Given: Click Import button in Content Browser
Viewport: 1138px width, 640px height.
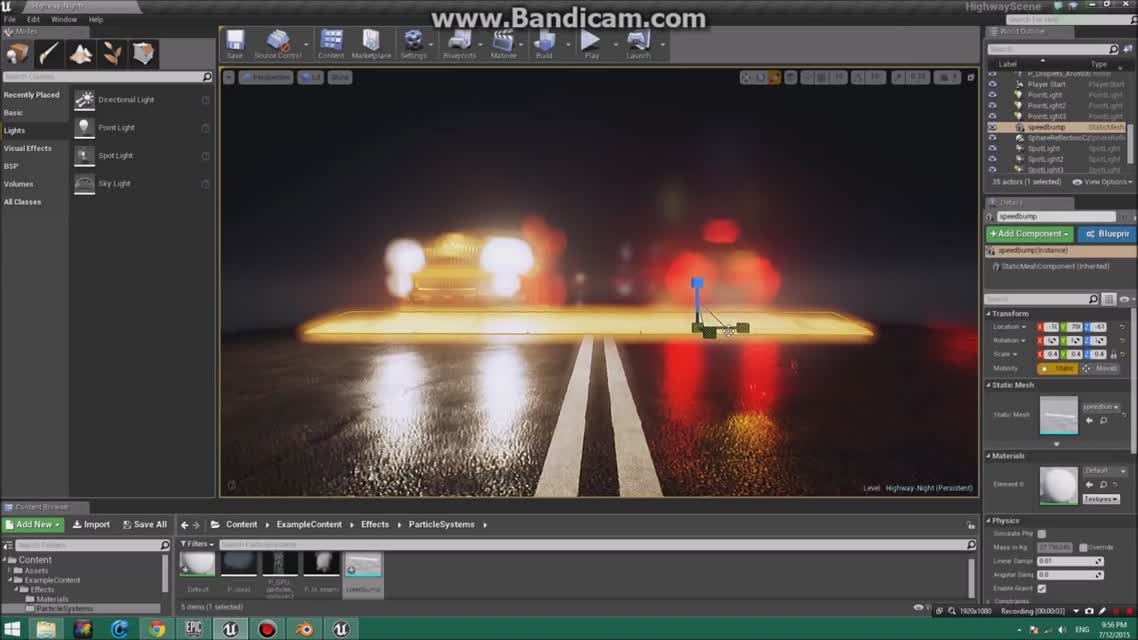Looking at the screenshot, I should coord(91,525).
